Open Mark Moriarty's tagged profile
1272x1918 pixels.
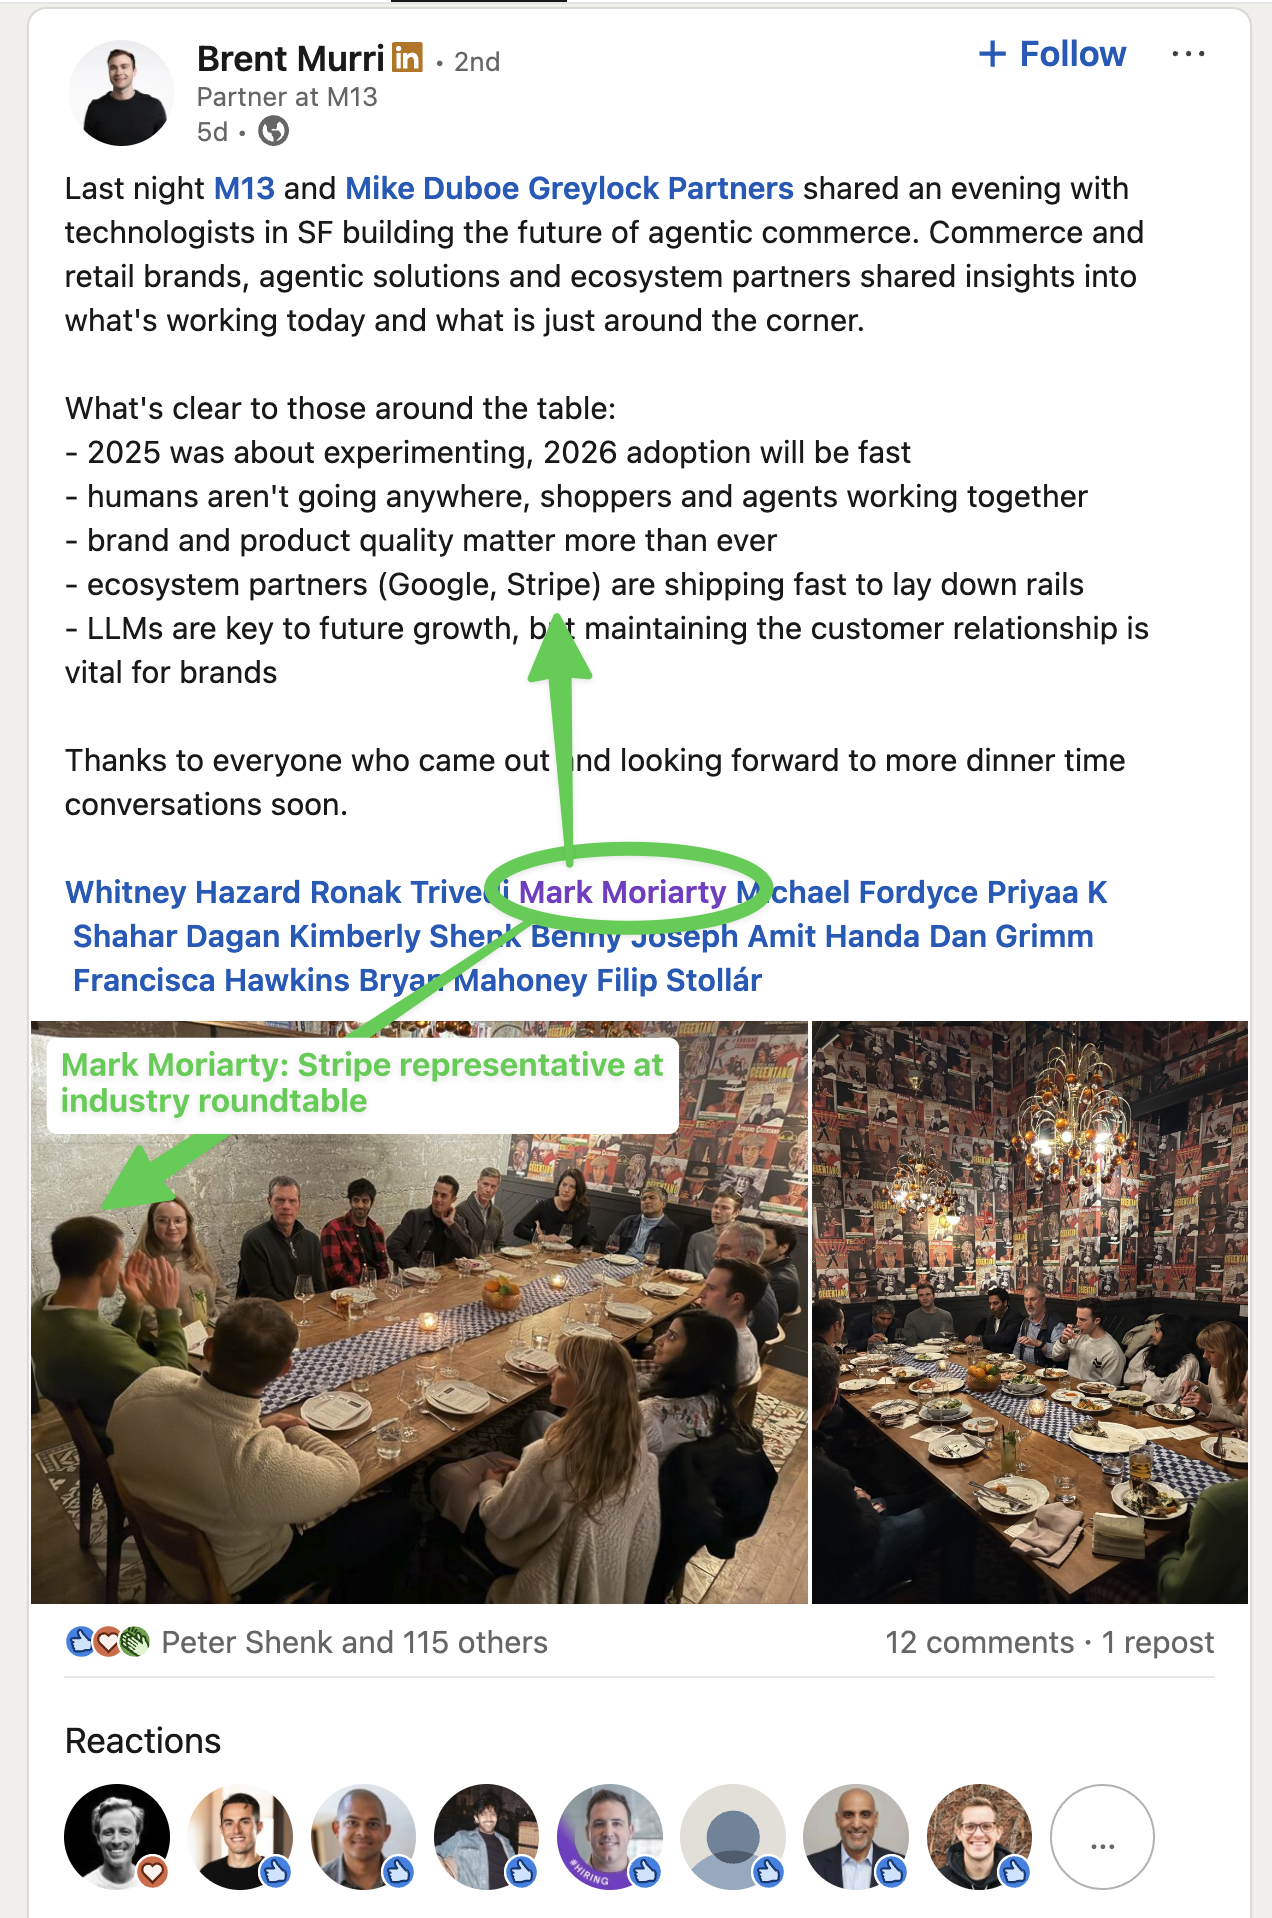[x=622, y=892]
